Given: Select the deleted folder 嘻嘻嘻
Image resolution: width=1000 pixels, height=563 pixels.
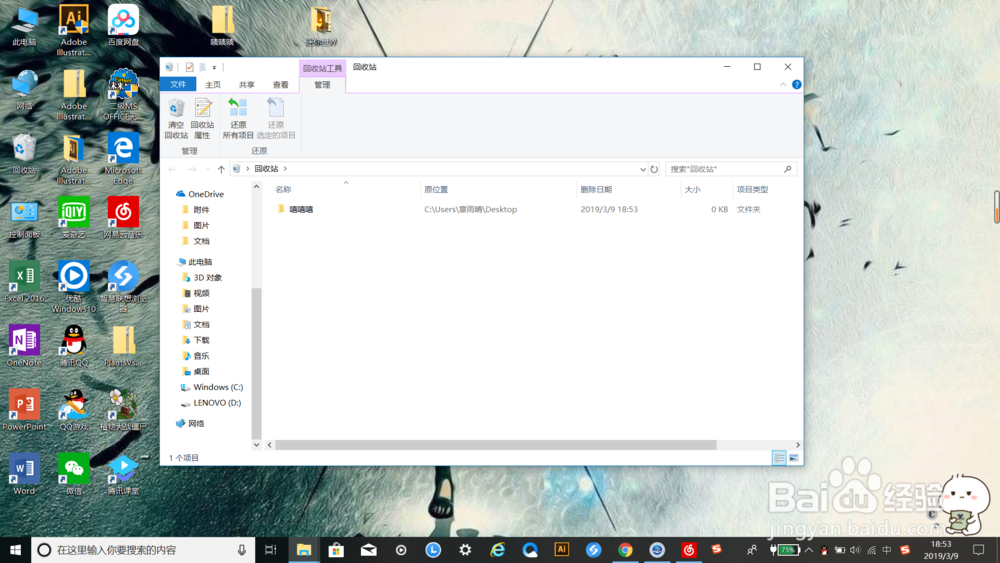Looking at the screenshot, I should point(301,209).
